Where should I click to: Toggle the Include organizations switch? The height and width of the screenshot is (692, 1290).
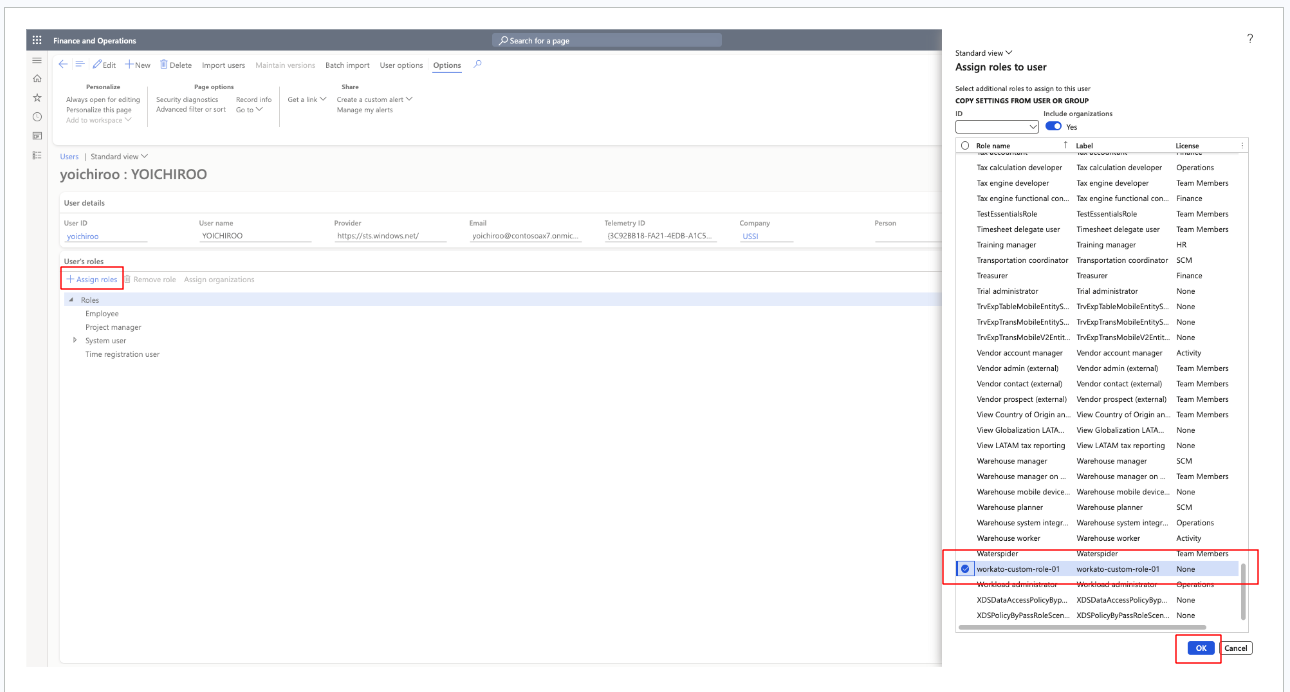pos(1053,127)
